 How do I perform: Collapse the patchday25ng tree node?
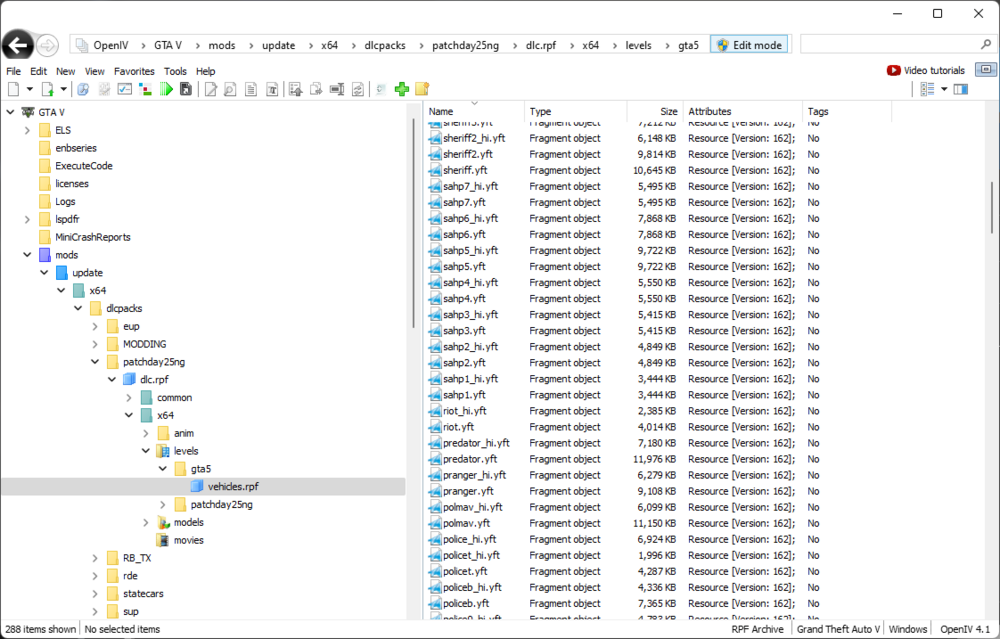pyautogui.click(x=94, y=361)
